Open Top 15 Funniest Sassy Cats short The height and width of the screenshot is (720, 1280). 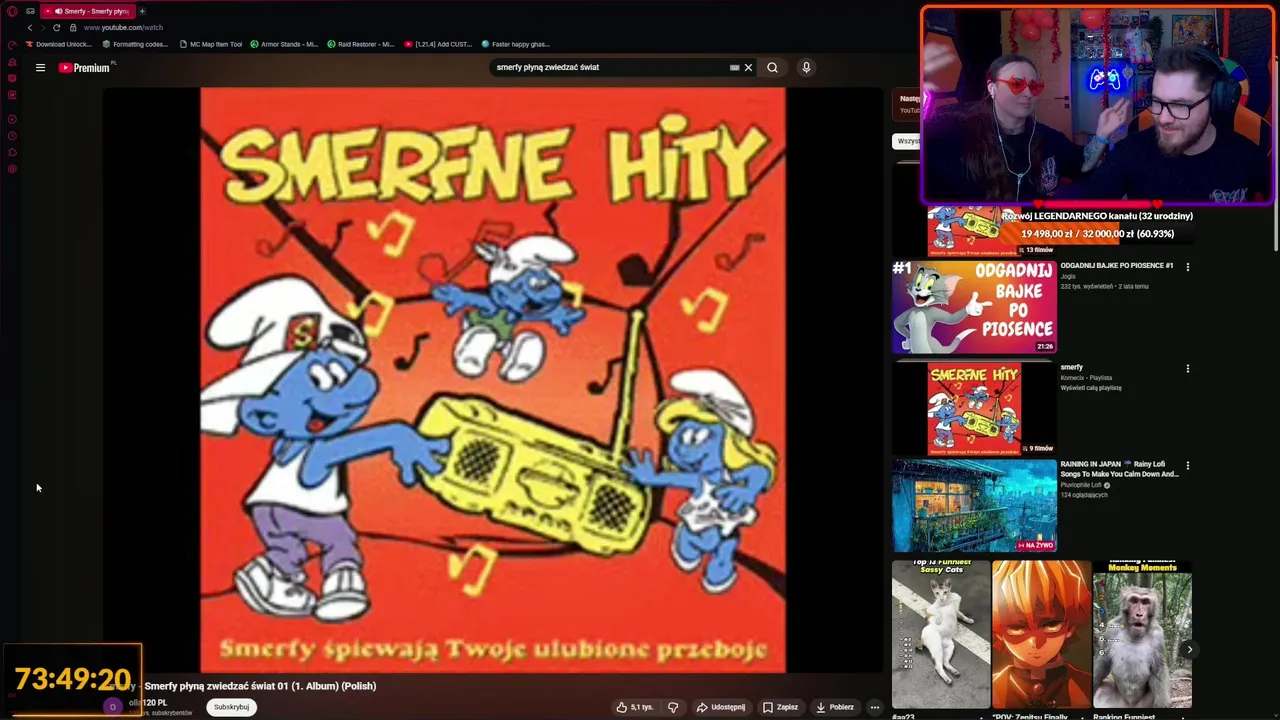pyautogui.click(x=941, y=634)
